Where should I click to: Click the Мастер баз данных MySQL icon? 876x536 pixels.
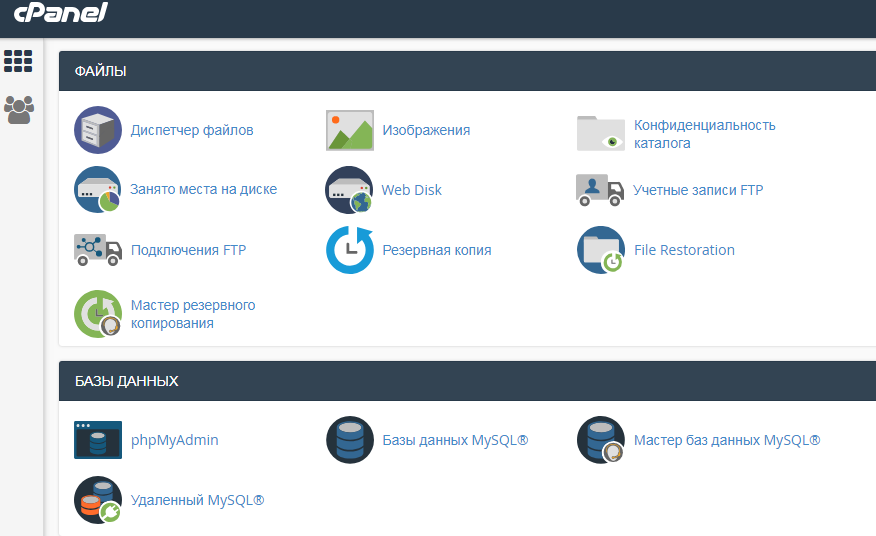click(601, 440)
